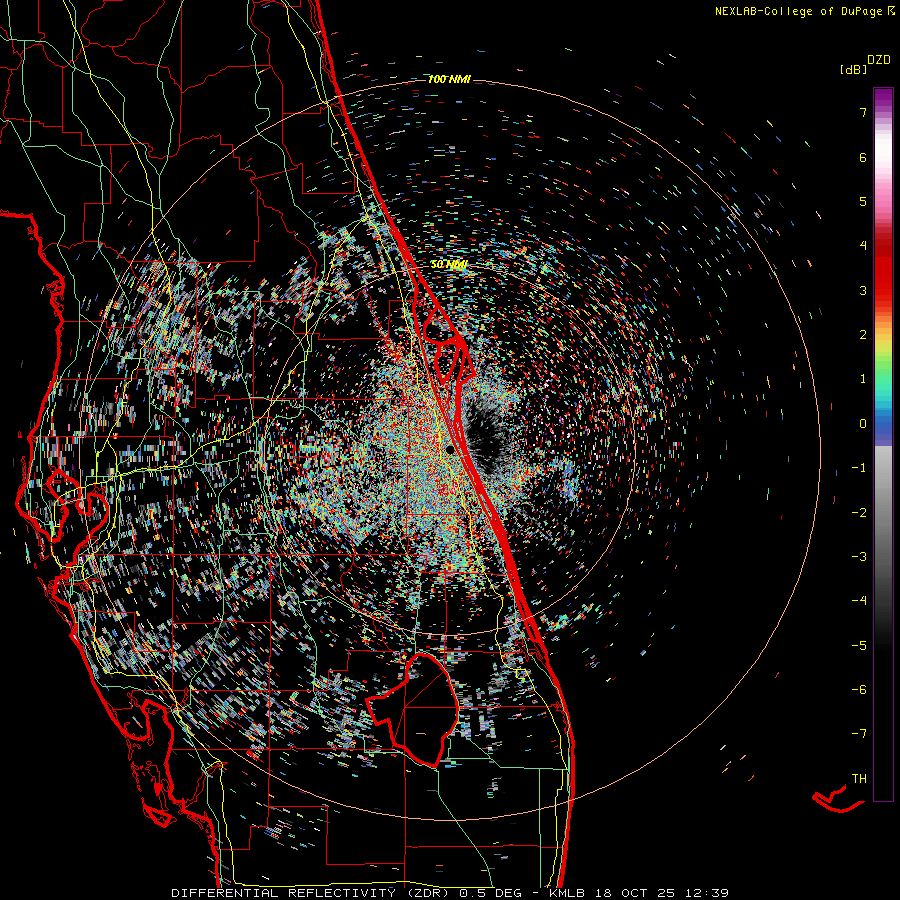
Task: Click the positive 2 value on dB scale
Action: tap(863, 335)
